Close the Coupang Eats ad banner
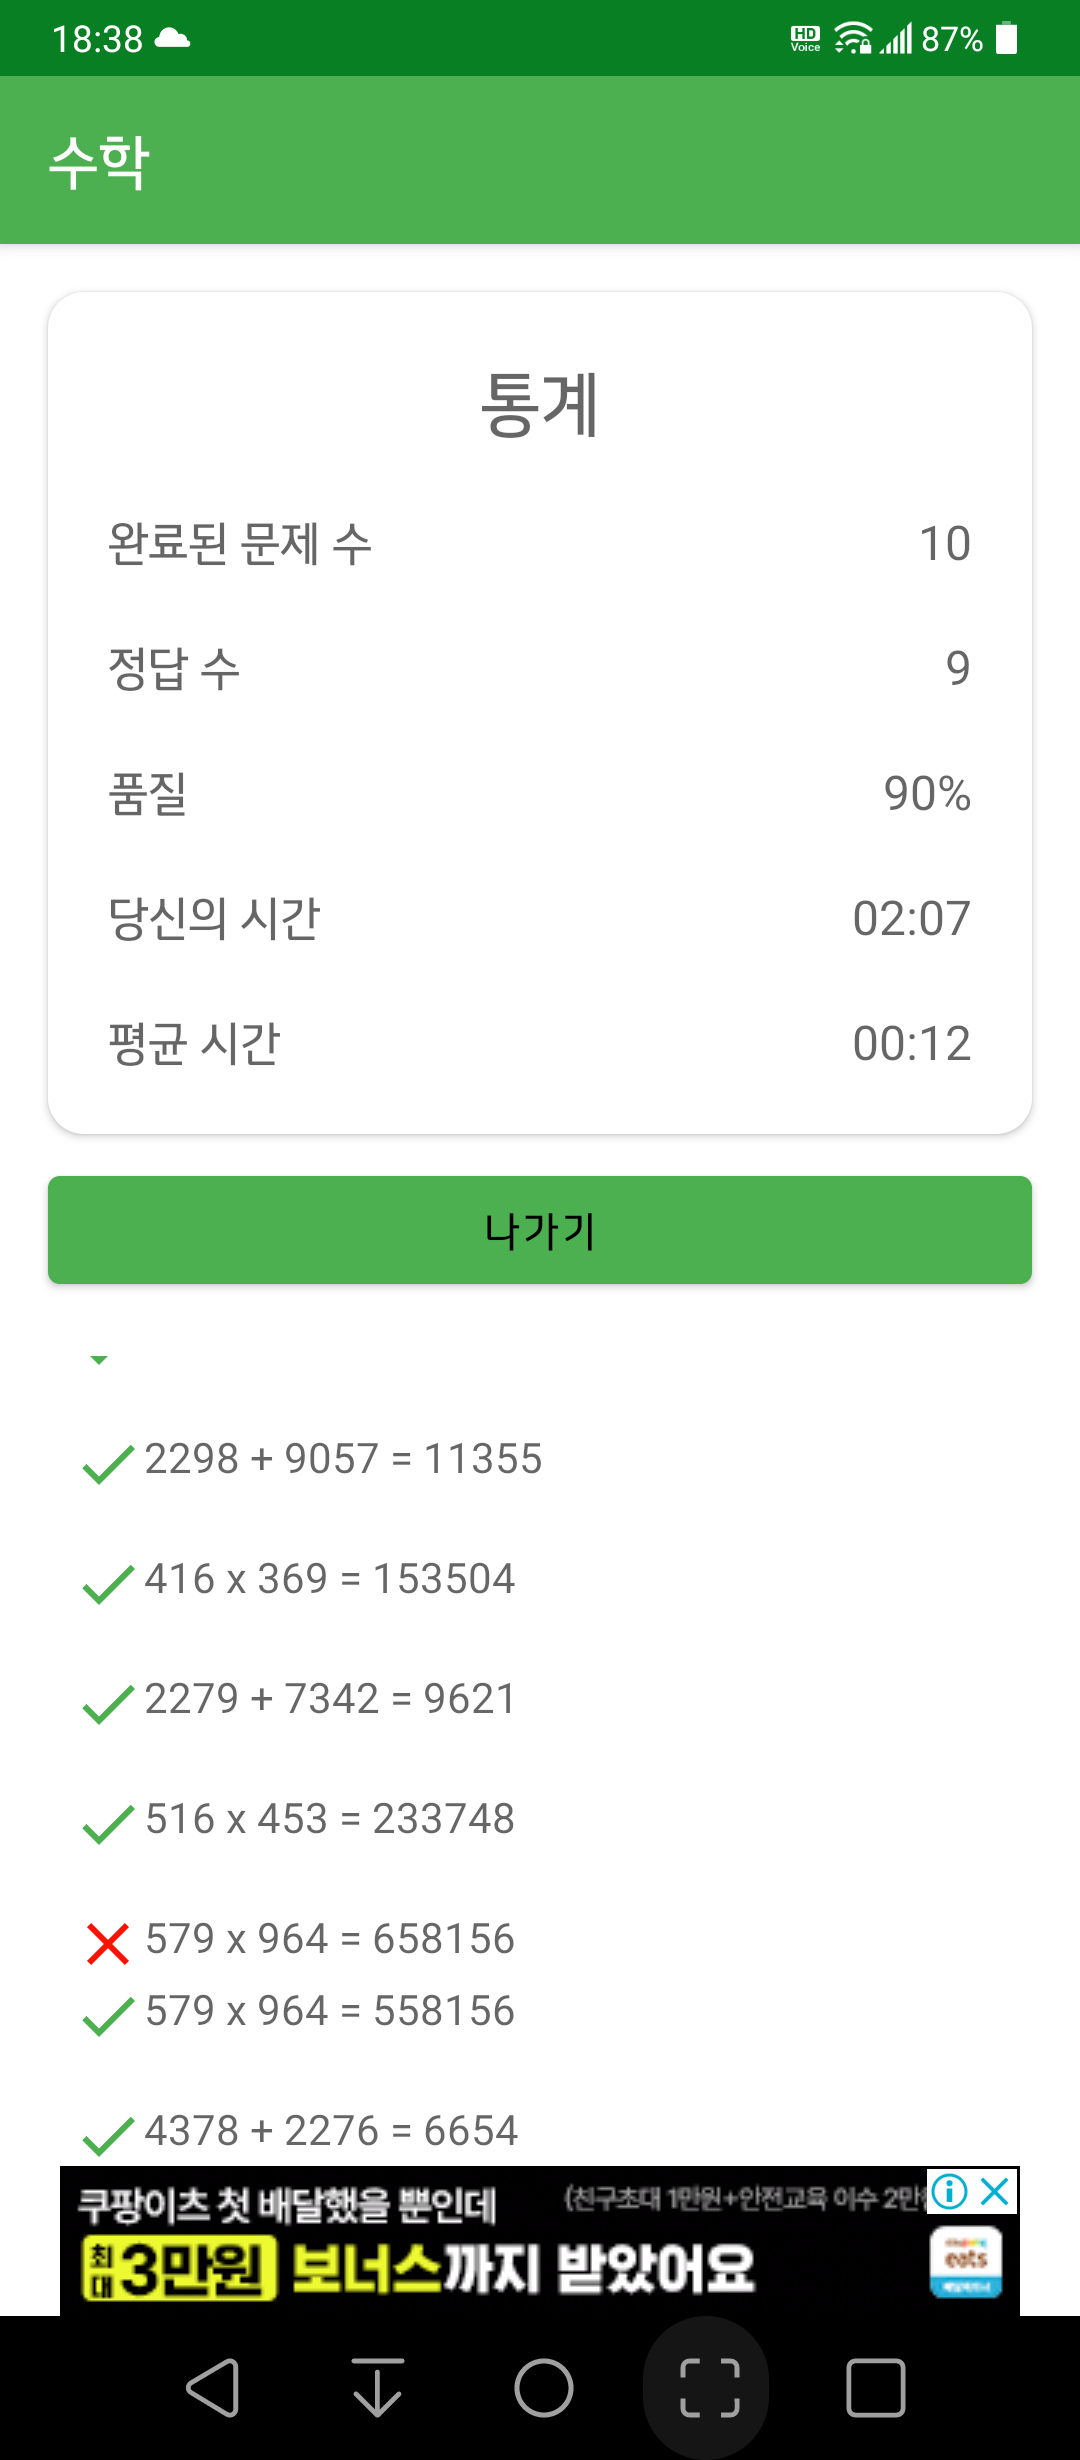1080x2460 pixels. pos(995,2192)
